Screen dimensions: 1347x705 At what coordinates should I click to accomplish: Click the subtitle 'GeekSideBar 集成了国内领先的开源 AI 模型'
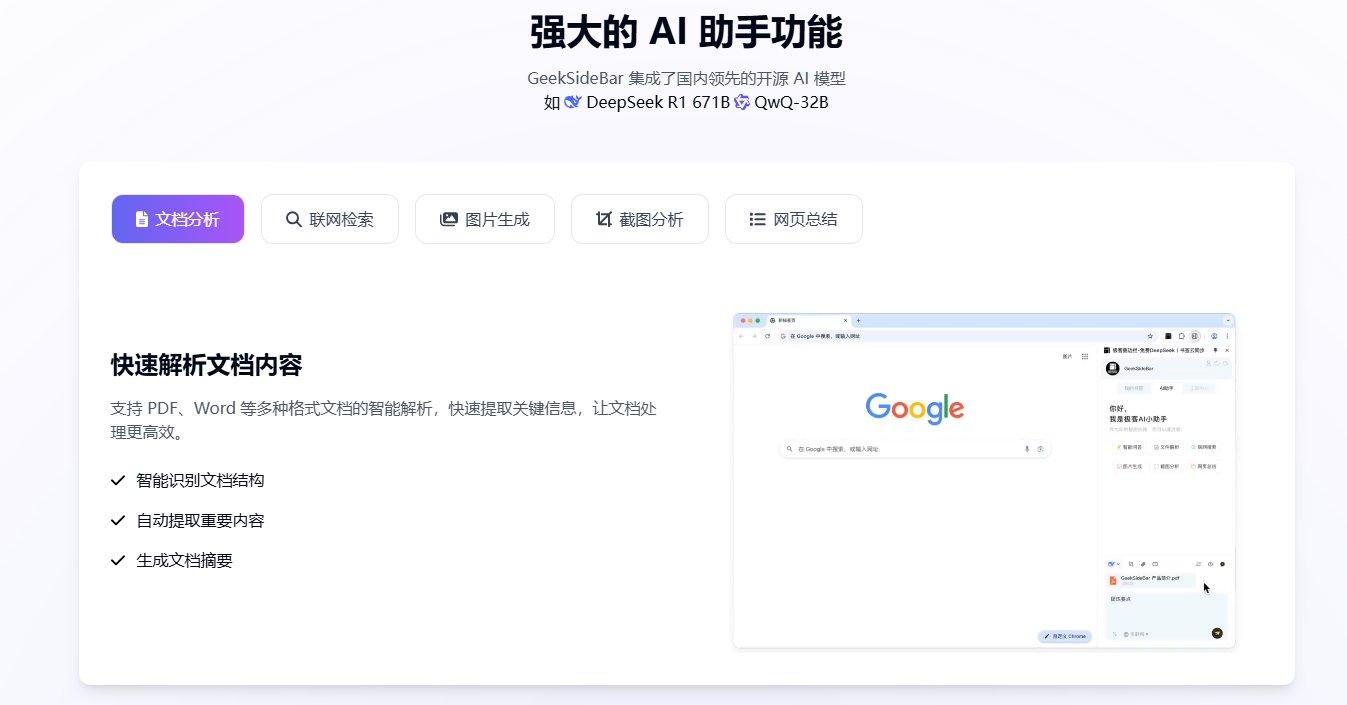[686, 78]
